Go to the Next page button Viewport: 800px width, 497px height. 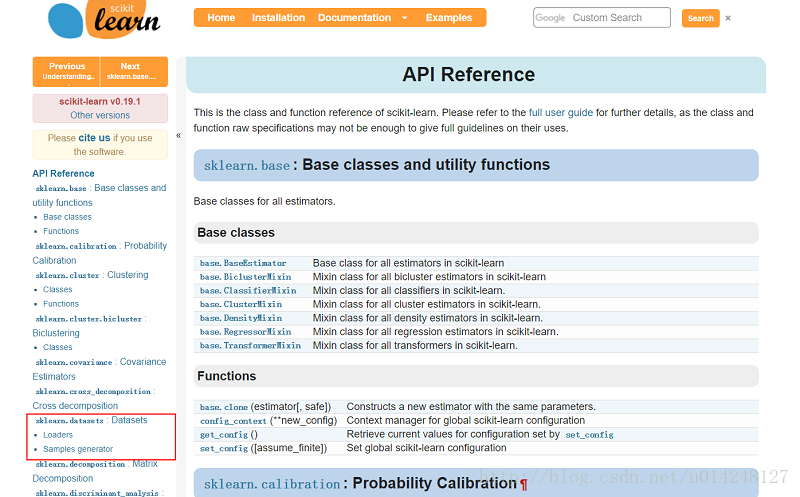tap(130, 71)
